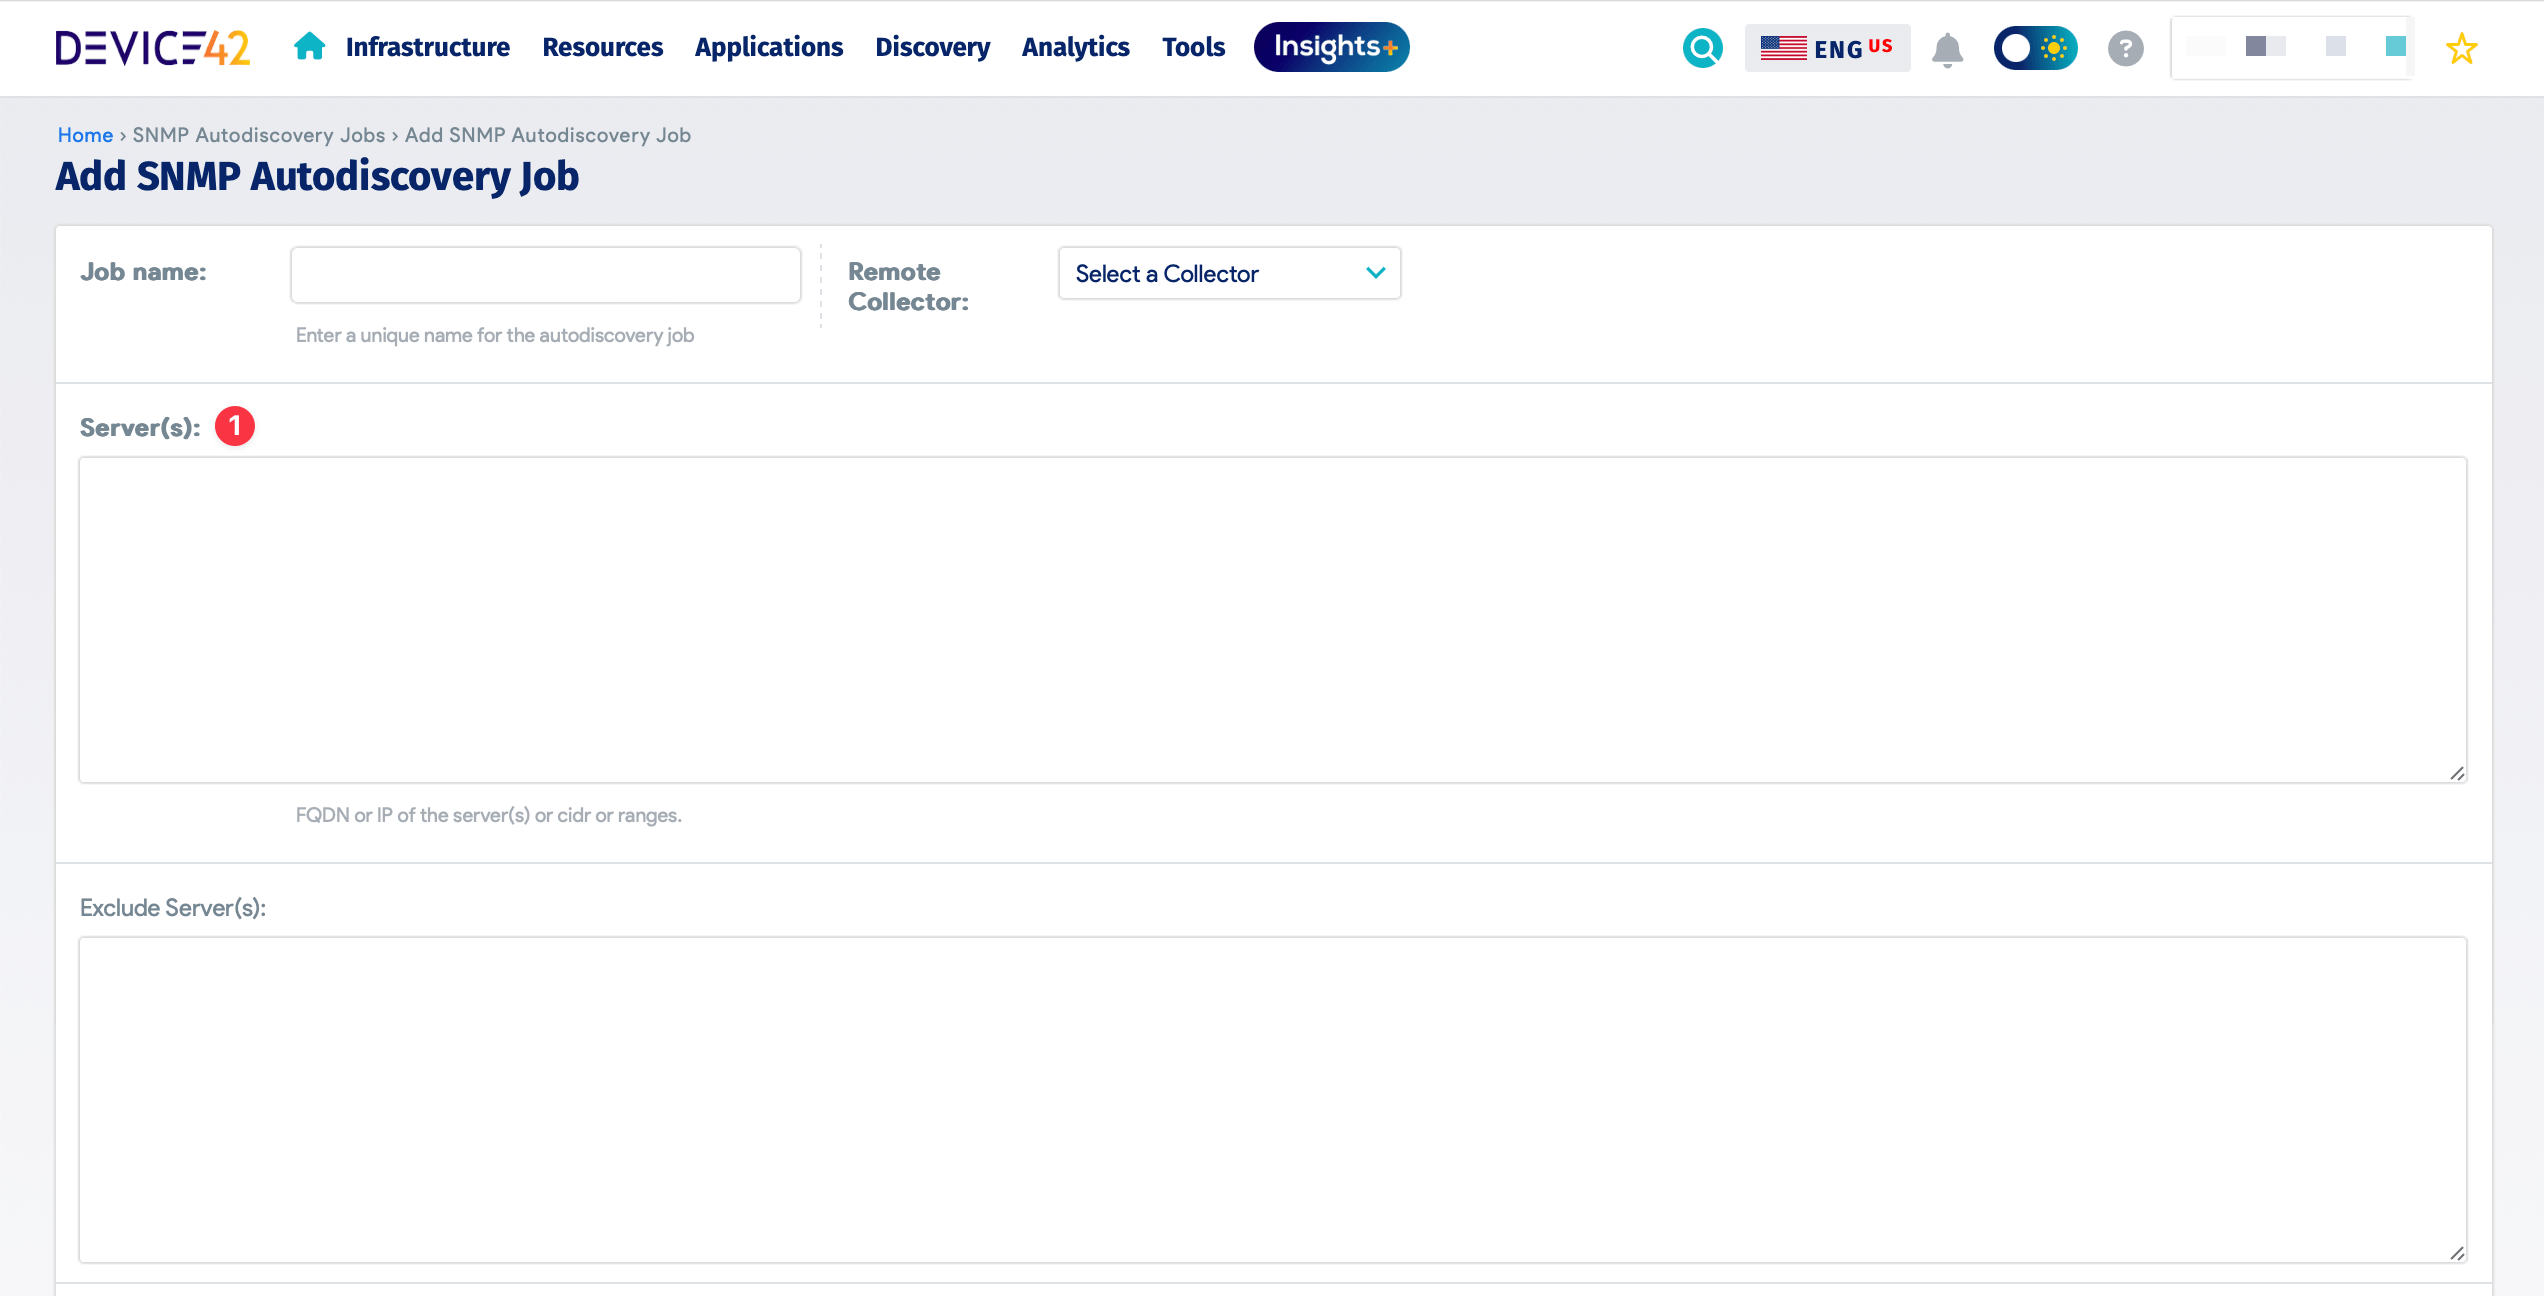Viewport: 2544px width, 1296px height.
Task: Open the Tools menu
Action: click(1193, 47)
